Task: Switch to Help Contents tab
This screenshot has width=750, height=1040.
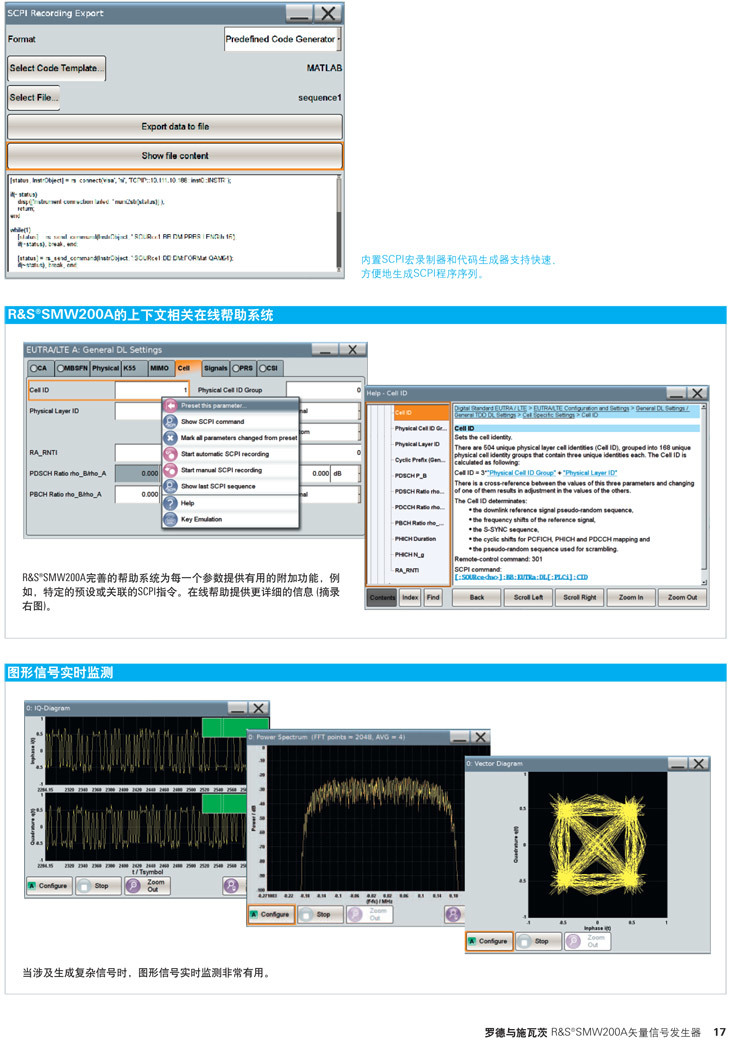Action: coord(383,598)
